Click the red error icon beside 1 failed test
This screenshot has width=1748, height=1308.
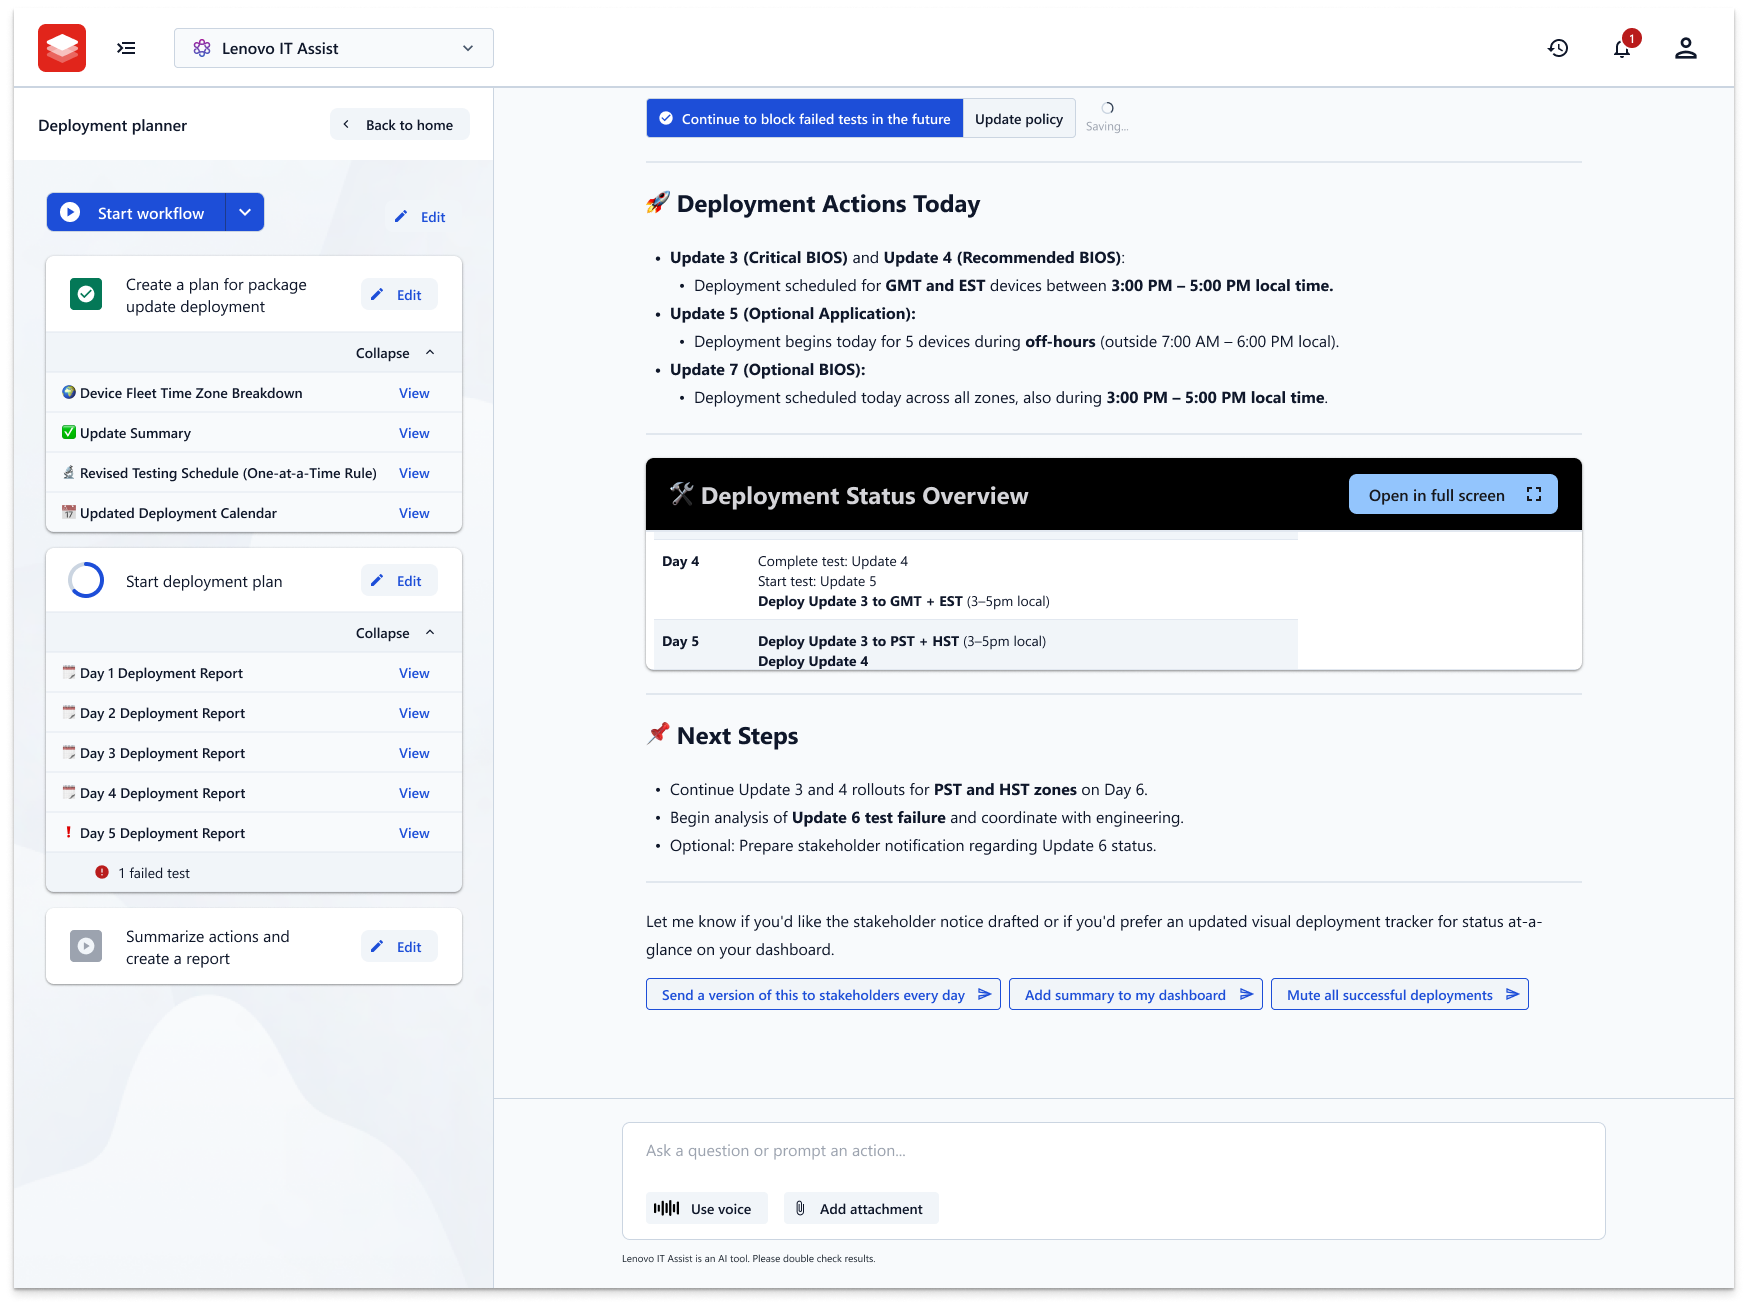[102, 872]
